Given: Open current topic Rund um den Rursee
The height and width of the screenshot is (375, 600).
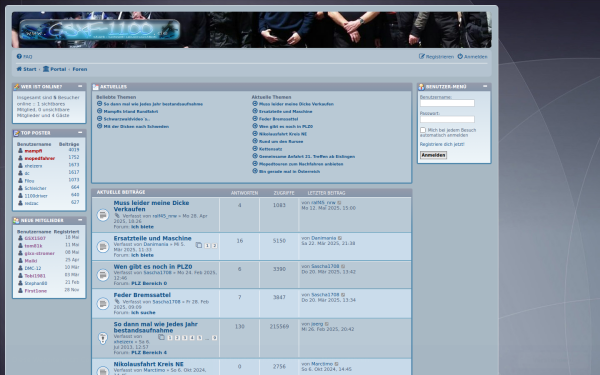Looking at the screenshot, I should tap(281, 142).
